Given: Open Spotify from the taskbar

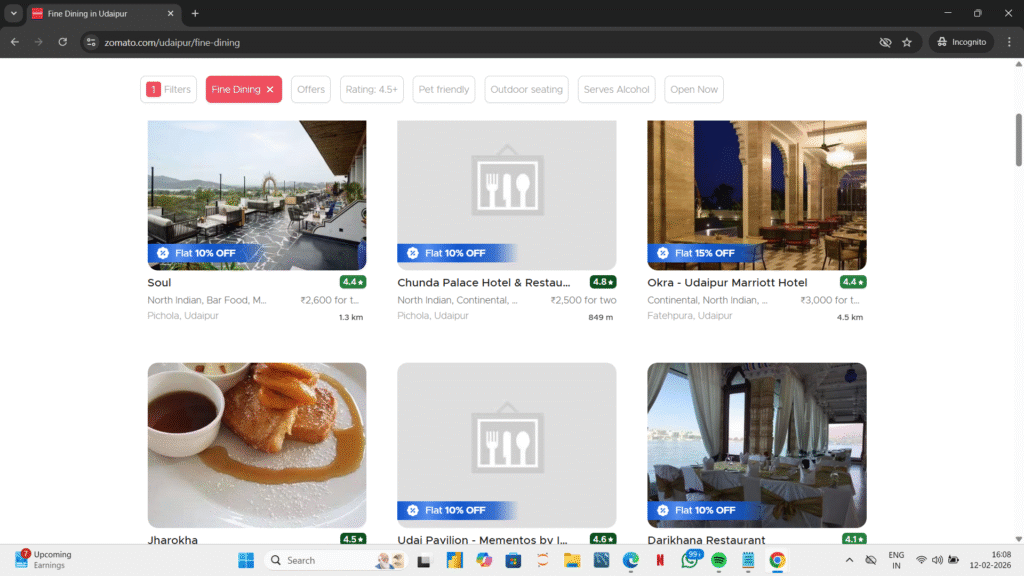Looking at the screenshot, I should click(x=718, y=560).
